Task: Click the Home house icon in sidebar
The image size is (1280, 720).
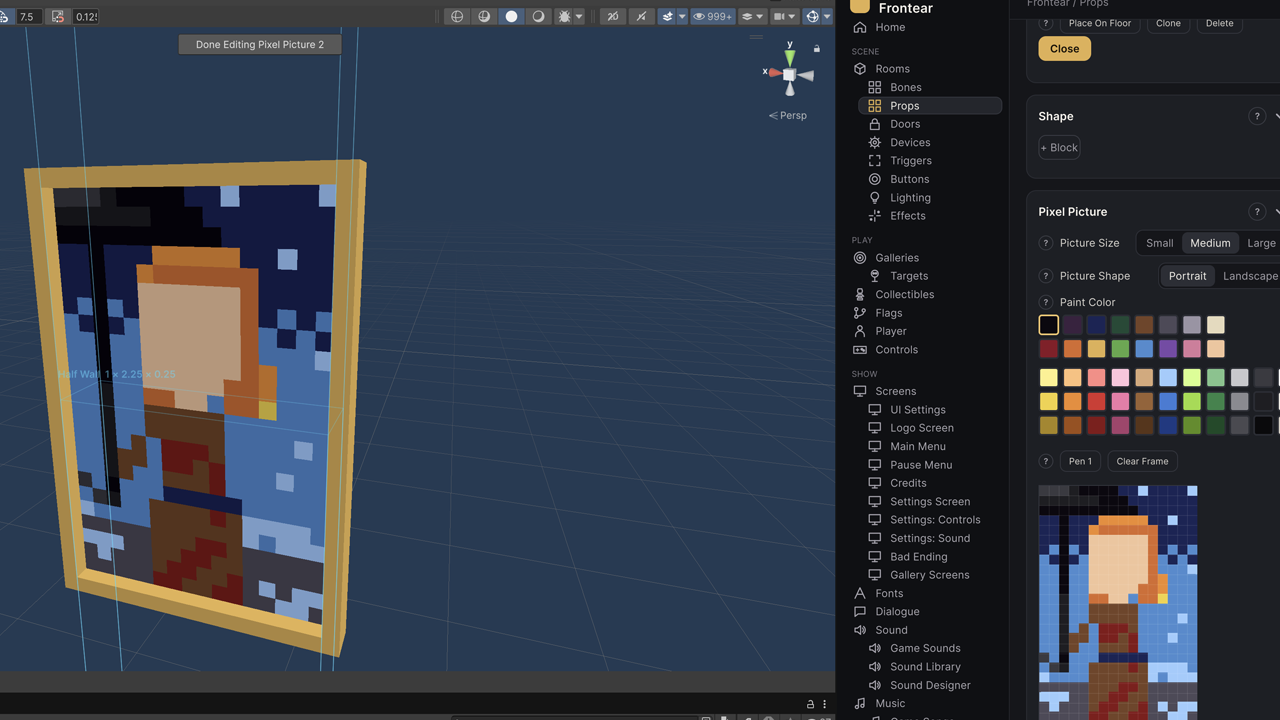Action: point(860,27)
